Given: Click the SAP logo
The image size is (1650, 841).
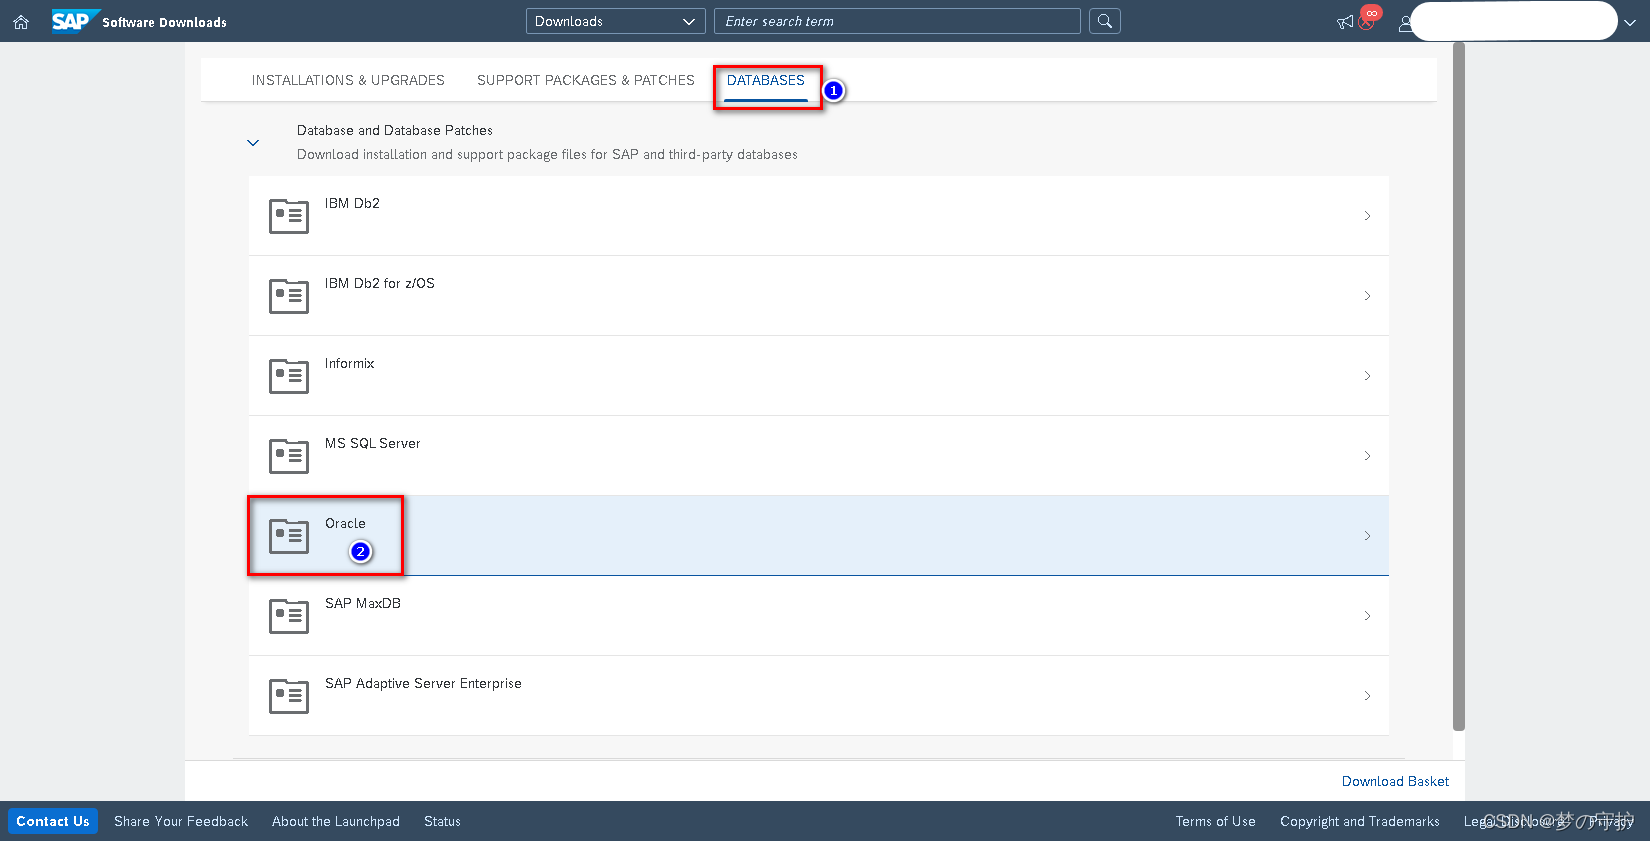Looking at the screenshot, I should pyautogui.click(x=75, y=21).
